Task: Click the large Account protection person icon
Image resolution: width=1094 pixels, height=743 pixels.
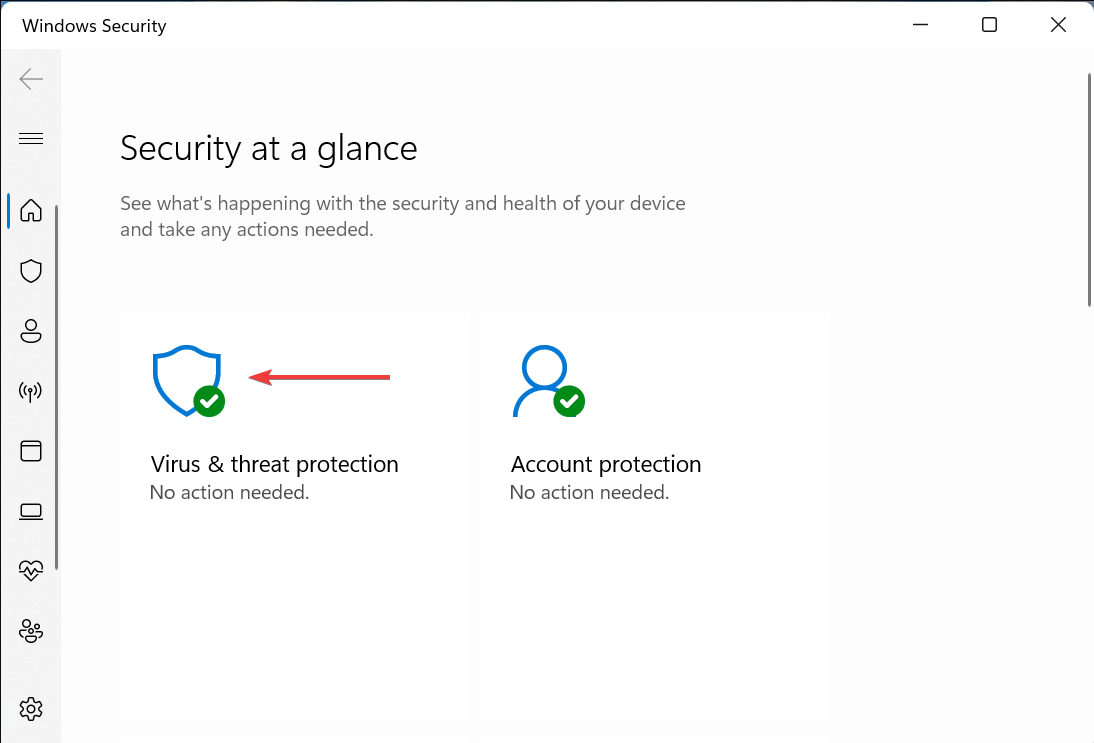Action: point(548,380)
